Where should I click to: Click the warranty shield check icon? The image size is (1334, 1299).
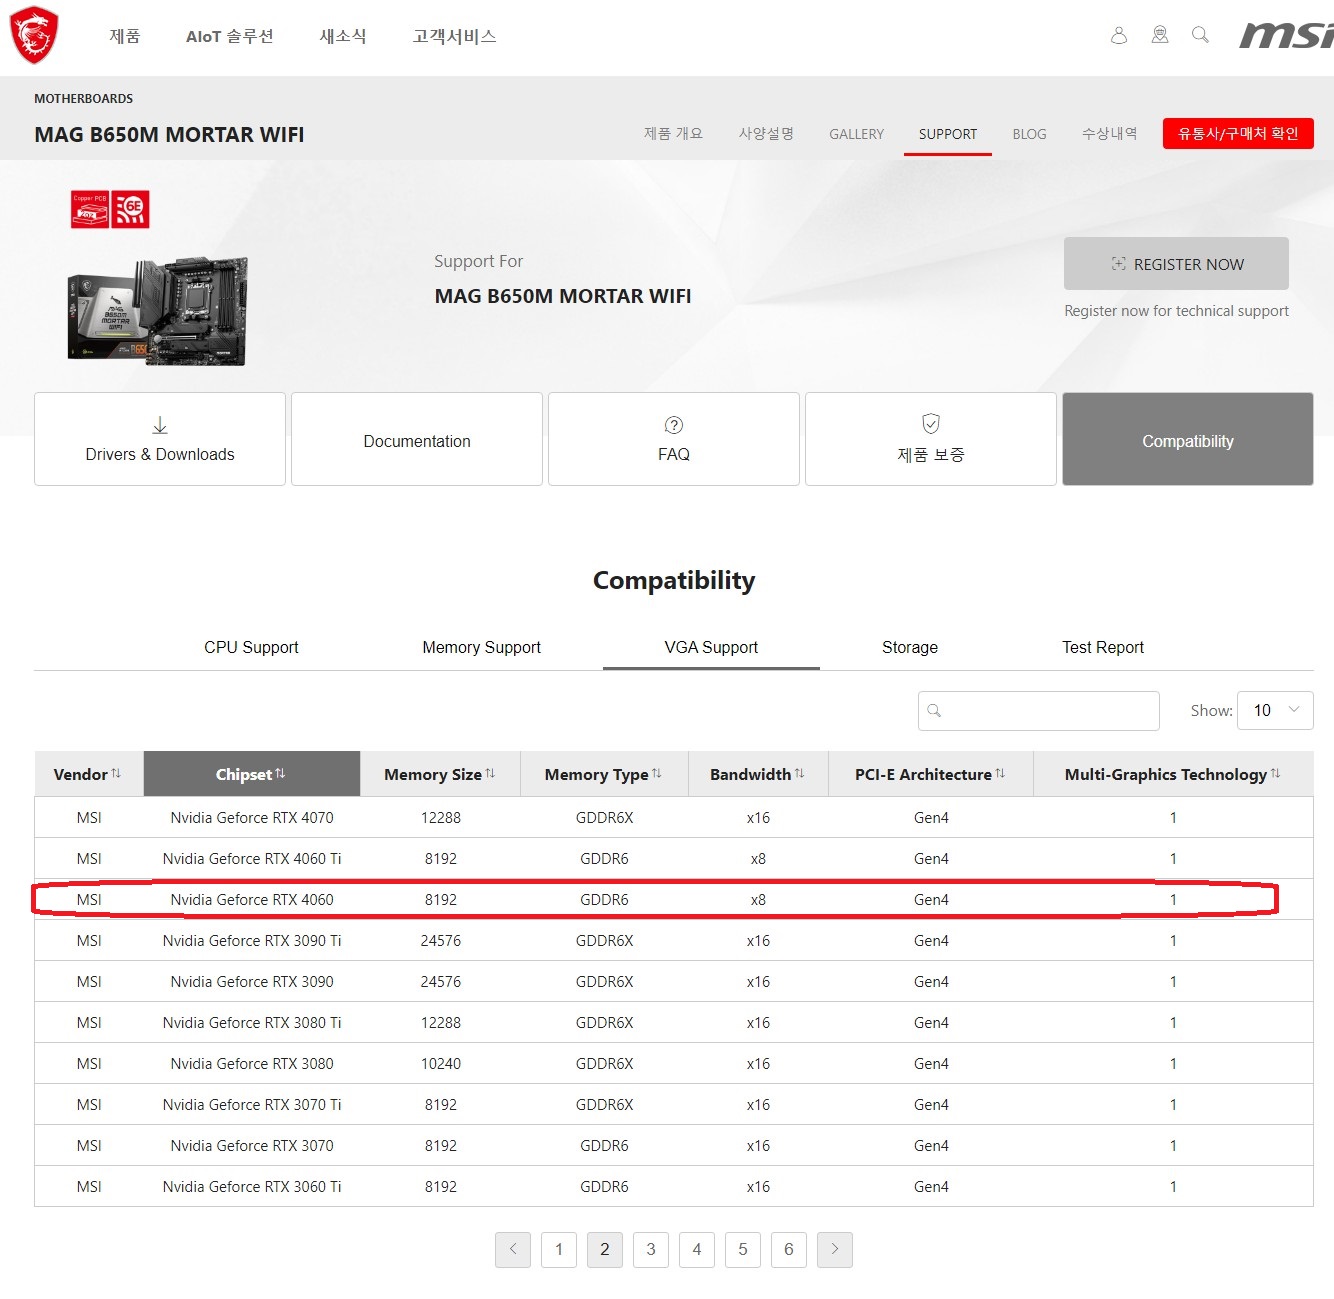click(x=931, y=424)
